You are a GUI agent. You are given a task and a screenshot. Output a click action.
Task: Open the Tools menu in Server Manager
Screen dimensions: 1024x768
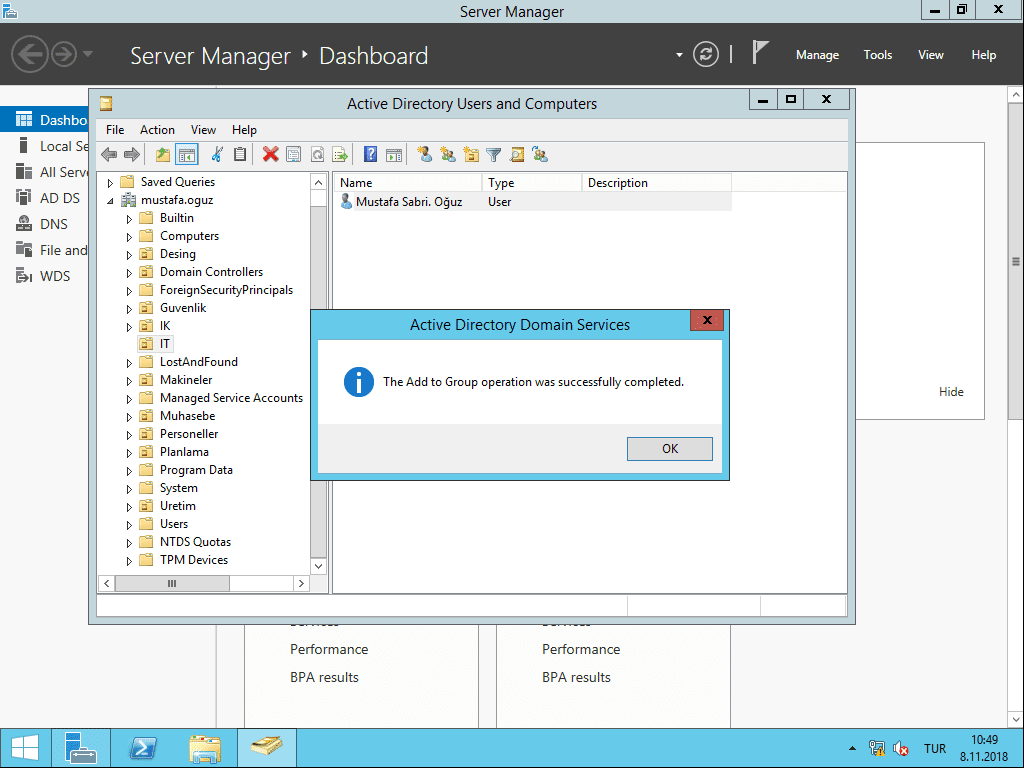point(878,55)
